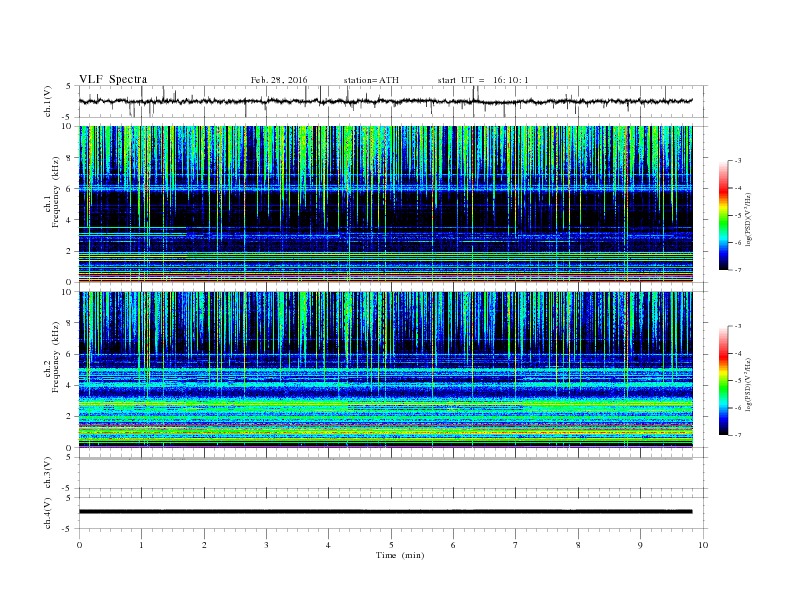Click the "ch.4(V)" axis label

47,513
